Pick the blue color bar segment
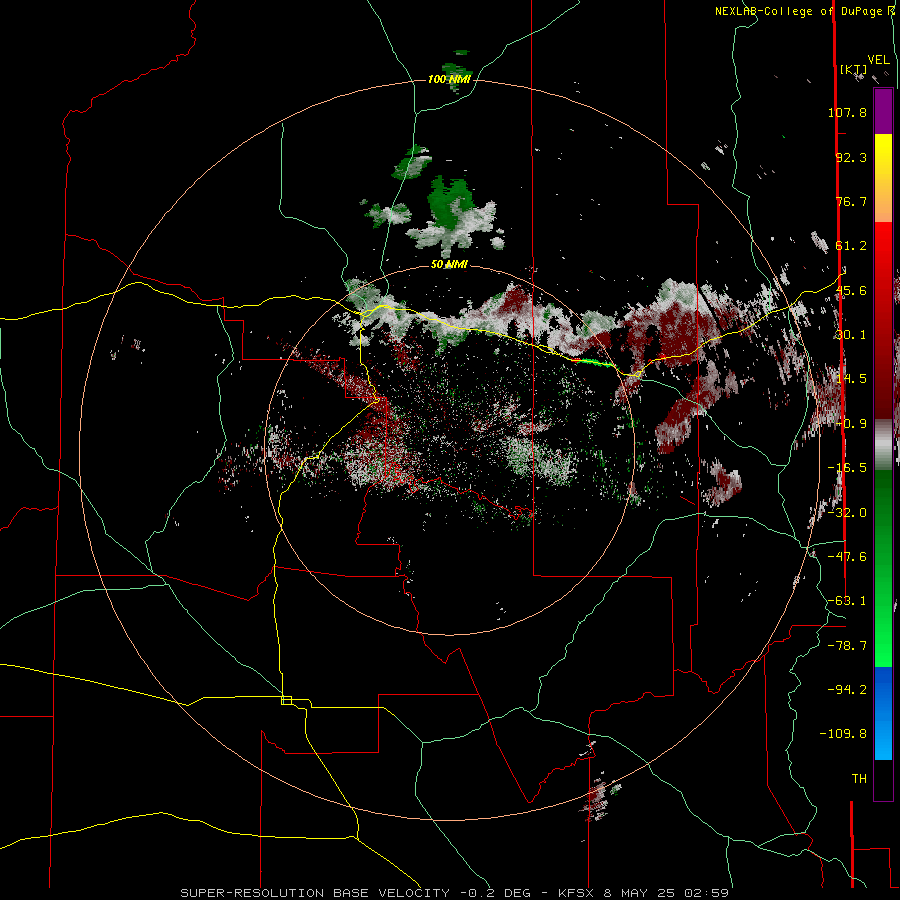Screen dimensions: 900x900 [883, 713]
